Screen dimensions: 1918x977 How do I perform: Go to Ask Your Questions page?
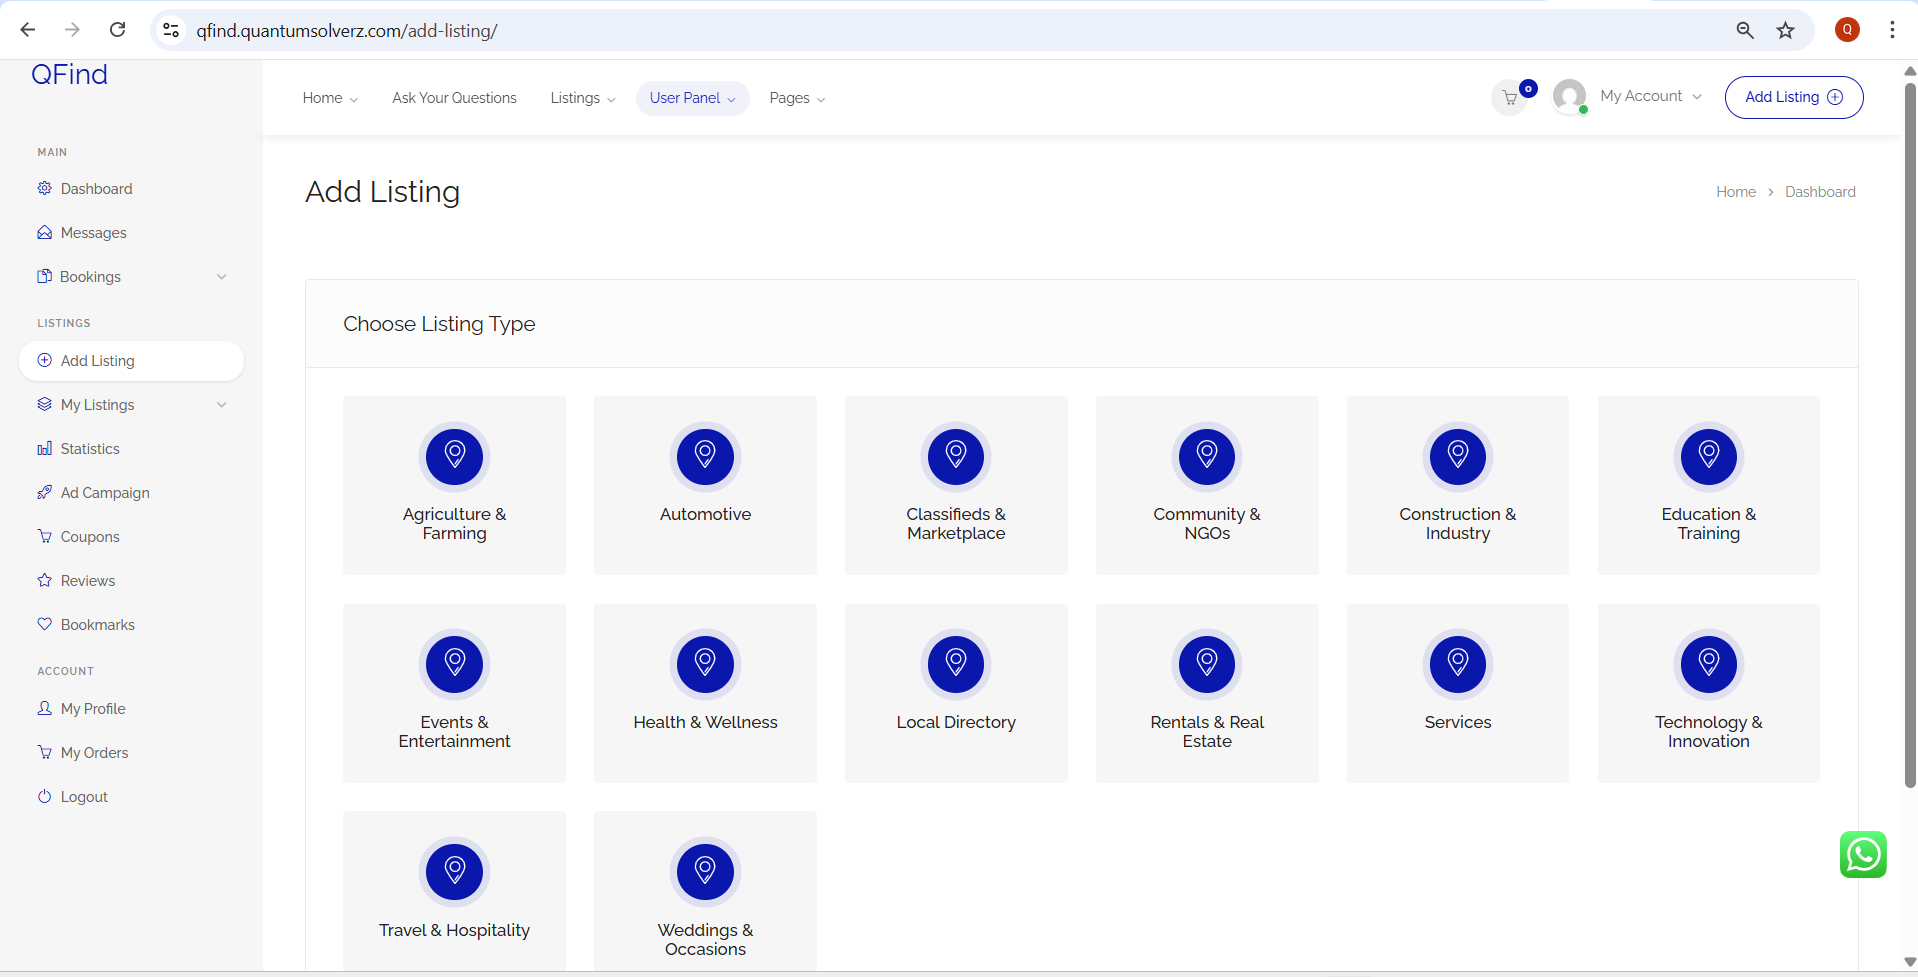click(454, 98)
